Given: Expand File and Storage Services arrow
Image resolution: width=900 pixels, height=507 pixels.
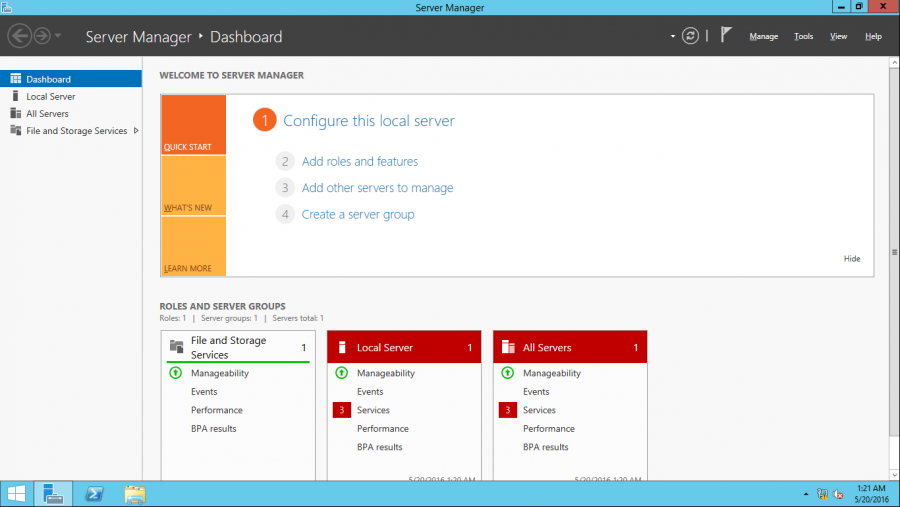Looking at the screenshot, I should click(136, 131).
